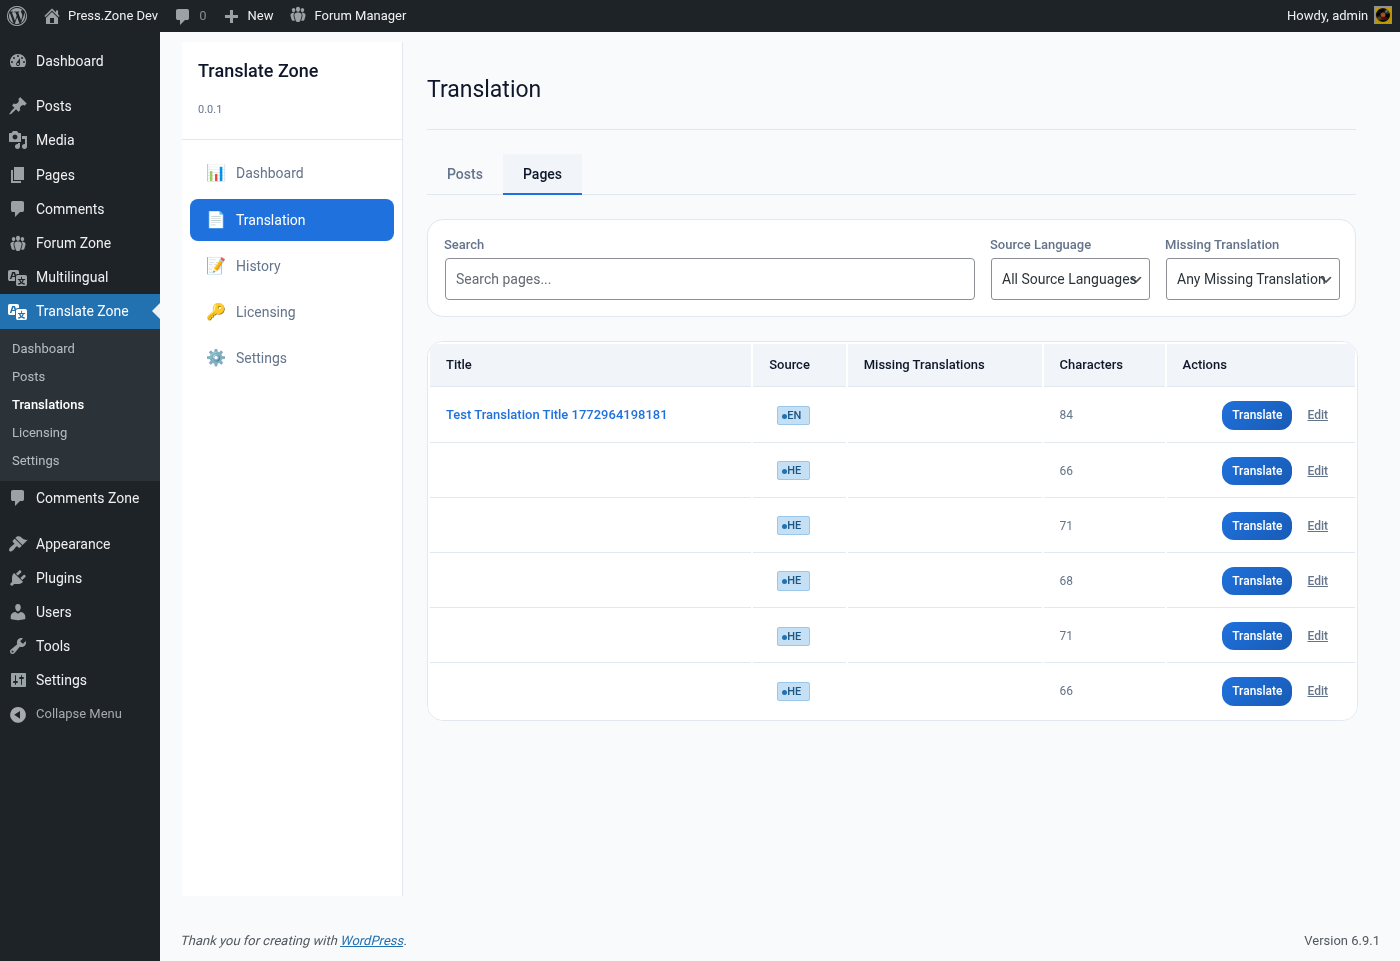The width and height of the screenshot is (1400, 961).
Task: Click Edit on the 68 characters row
Action: (x=1318, y=581)
